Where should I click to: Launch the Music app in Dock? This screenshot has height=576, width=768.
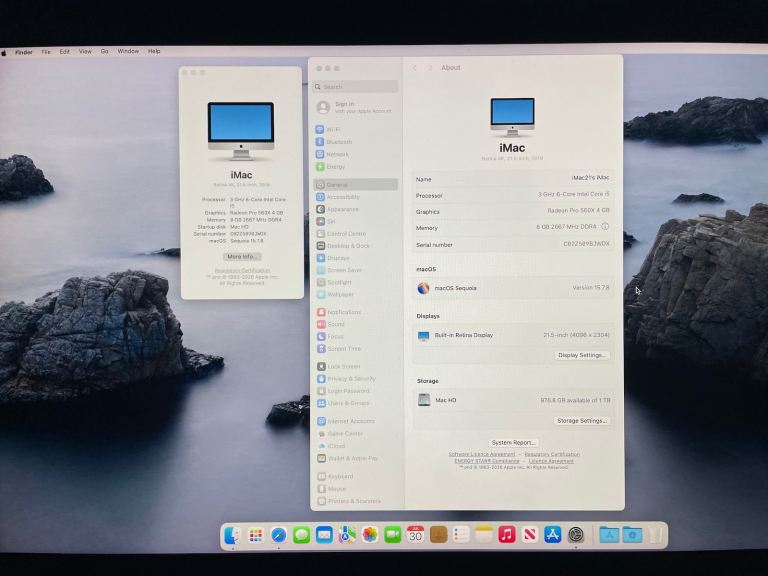[506, 534]
